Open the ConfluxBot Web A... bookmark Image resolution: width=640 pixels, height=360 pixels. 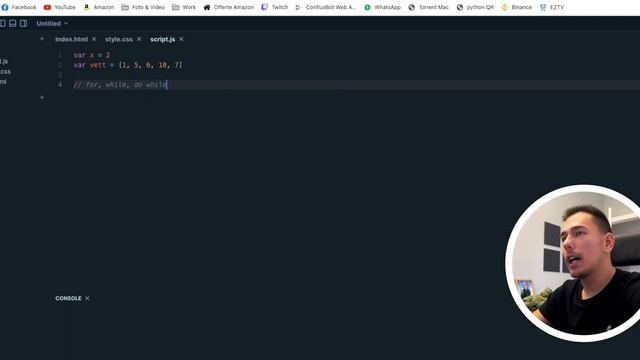326,7
